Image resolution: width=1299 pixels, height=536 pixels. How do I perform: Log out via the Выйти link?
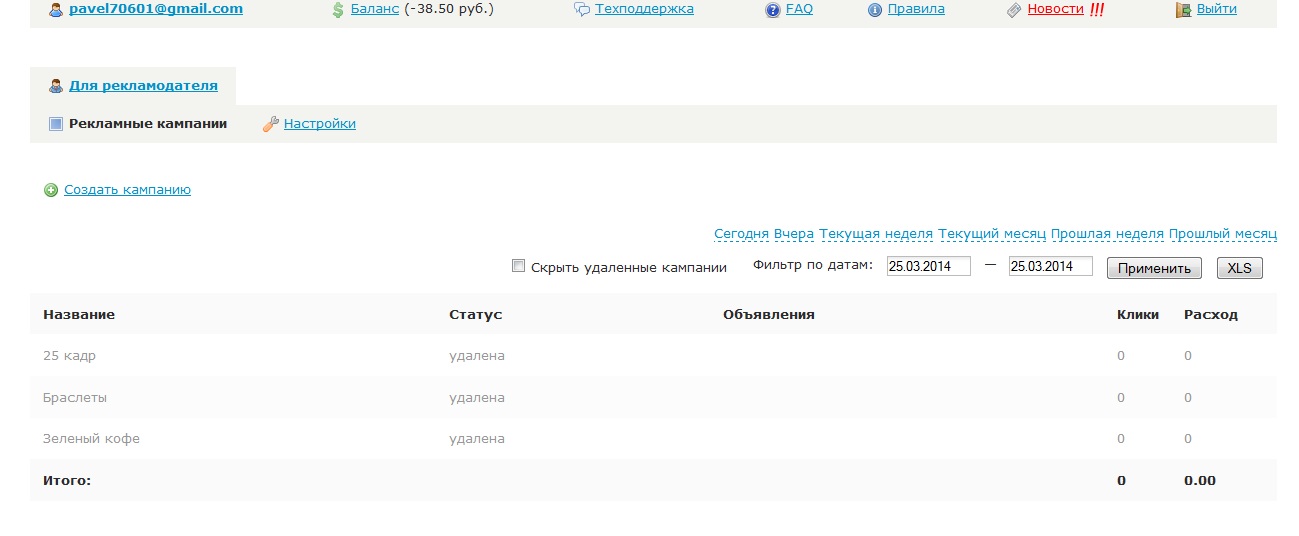coord(1217,9)
